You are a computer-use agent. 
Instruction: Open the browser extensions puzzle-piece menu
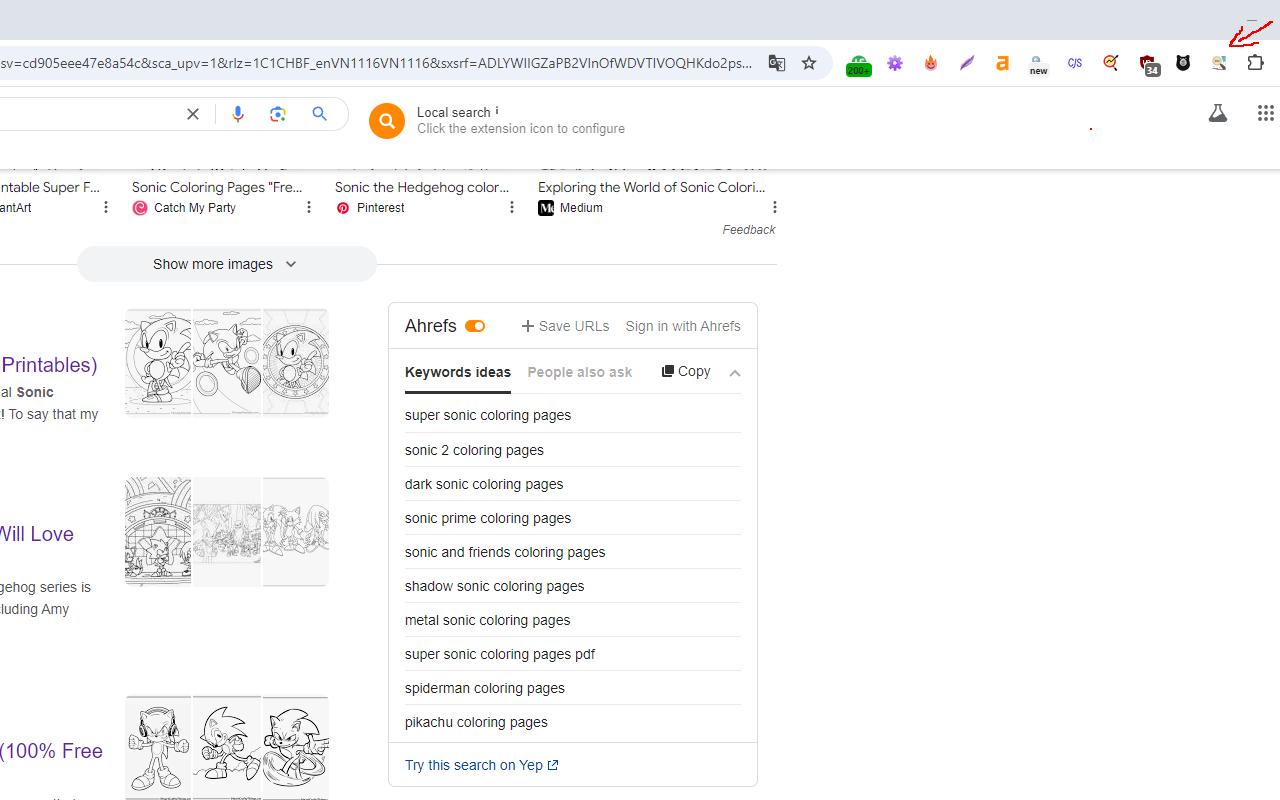(1255, 63)
